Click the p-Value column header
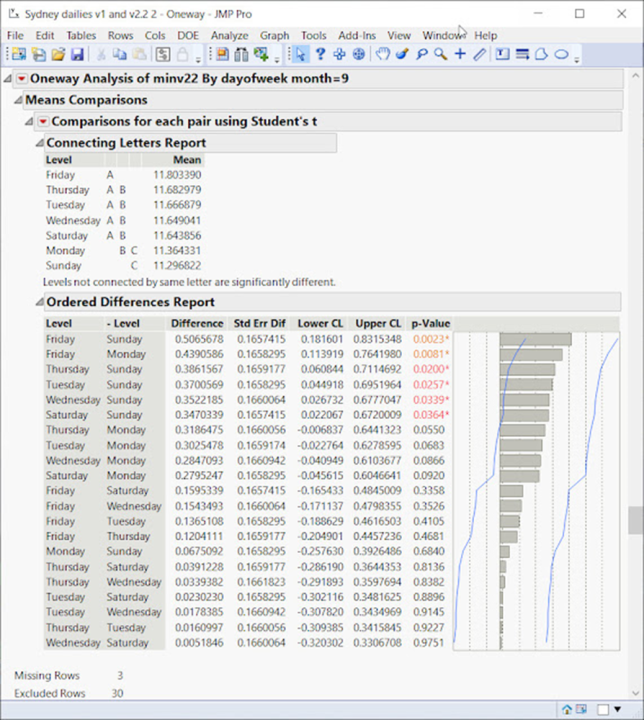This screenshot has width=644, height=720. pos(430,324)
